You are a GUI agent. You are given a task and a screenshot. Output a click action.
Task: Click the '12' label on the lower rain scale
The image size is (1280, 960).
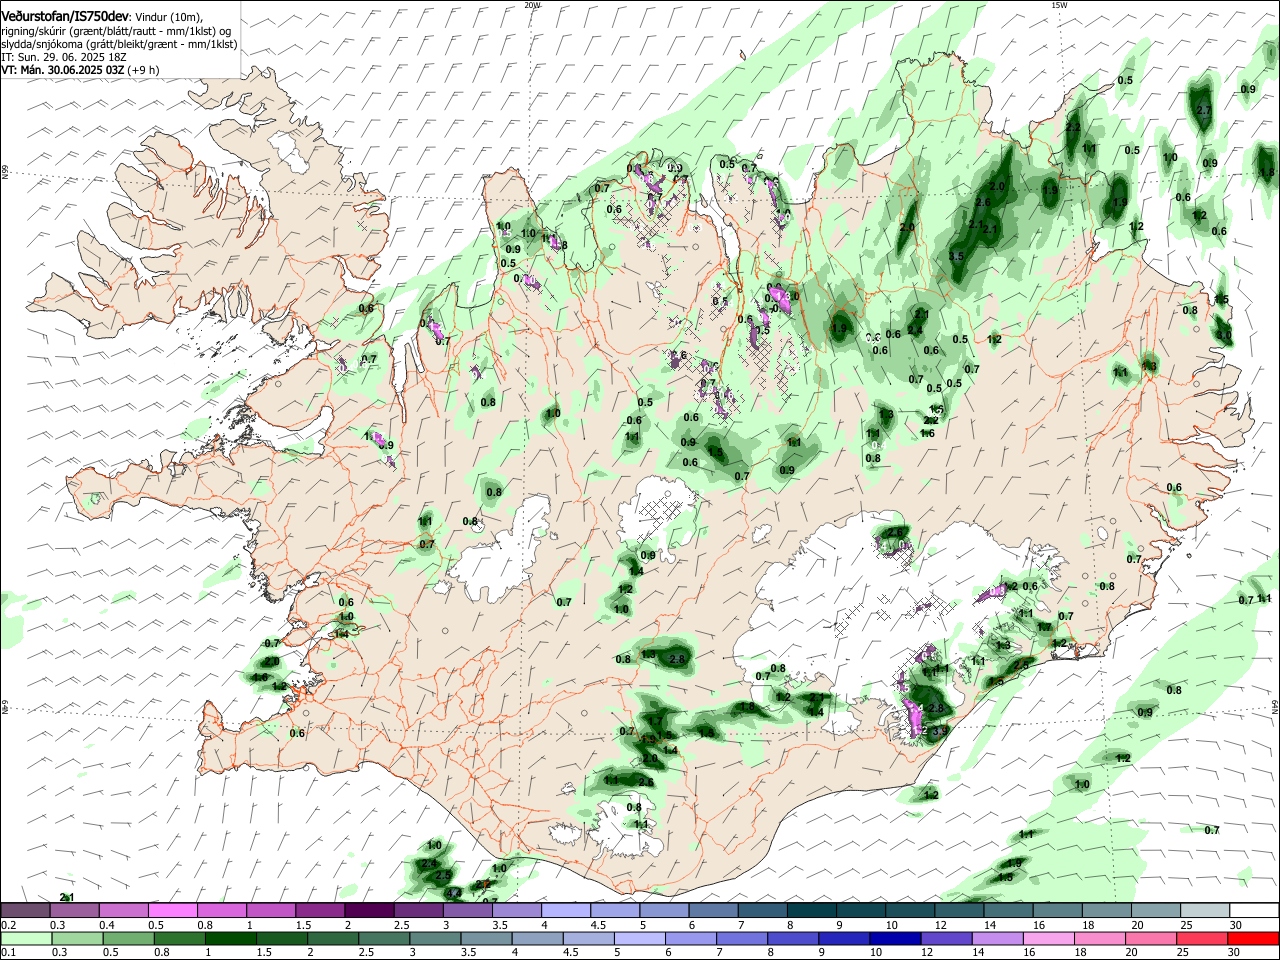pos(927,953)
